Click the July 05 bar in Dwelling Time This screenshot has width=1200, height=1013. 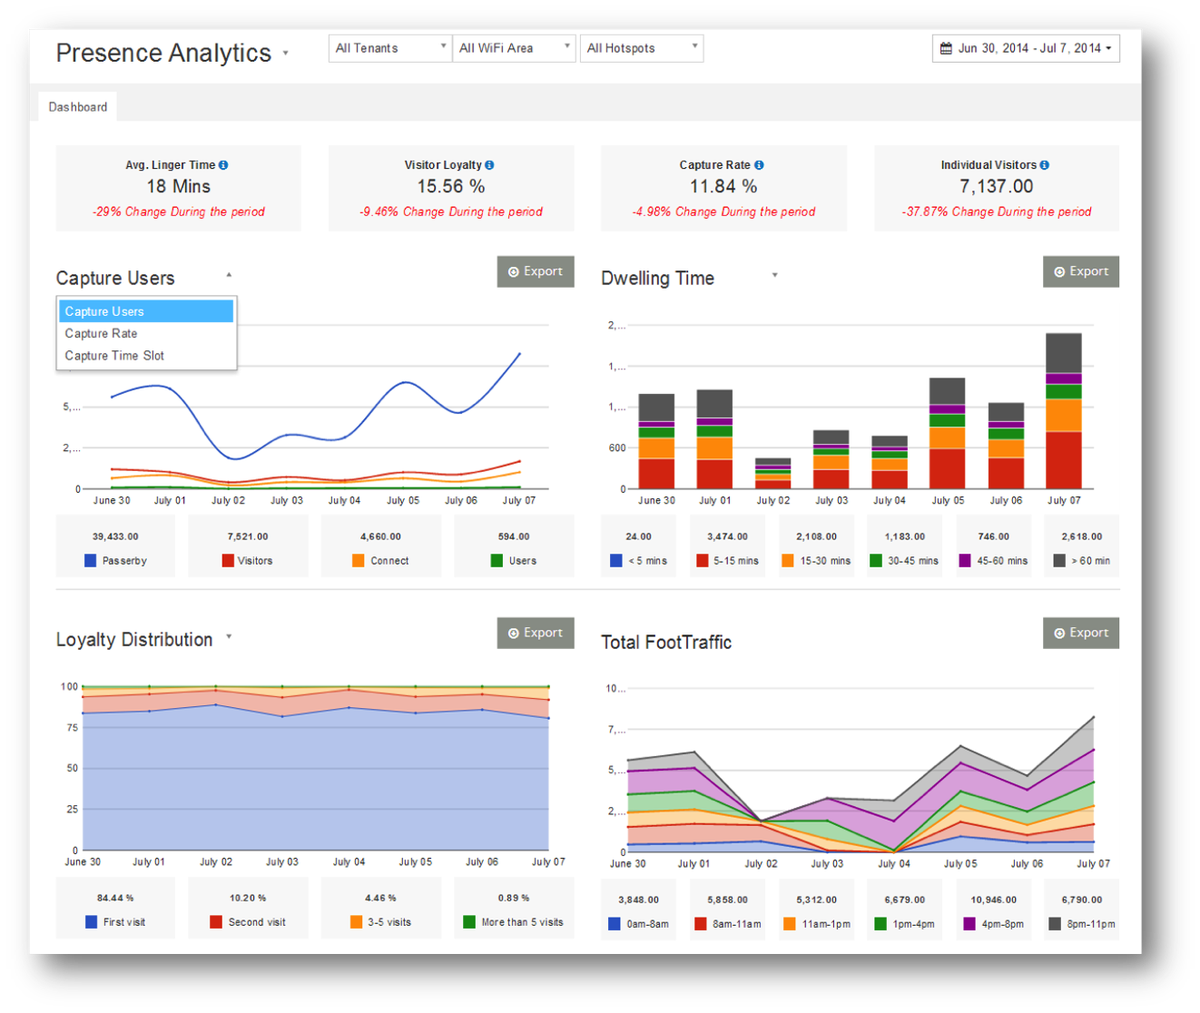[x=947, y=433]
